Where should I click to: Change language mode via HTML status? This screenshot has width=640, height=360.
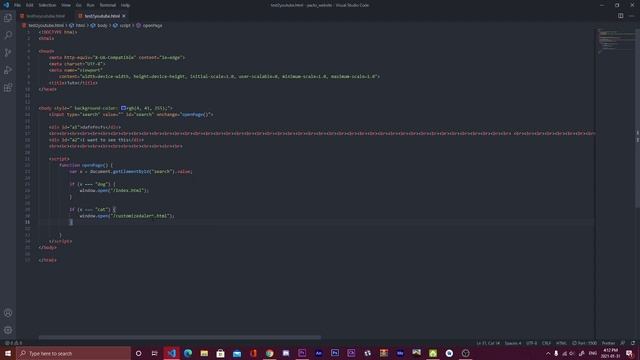[x=561, y=343]
